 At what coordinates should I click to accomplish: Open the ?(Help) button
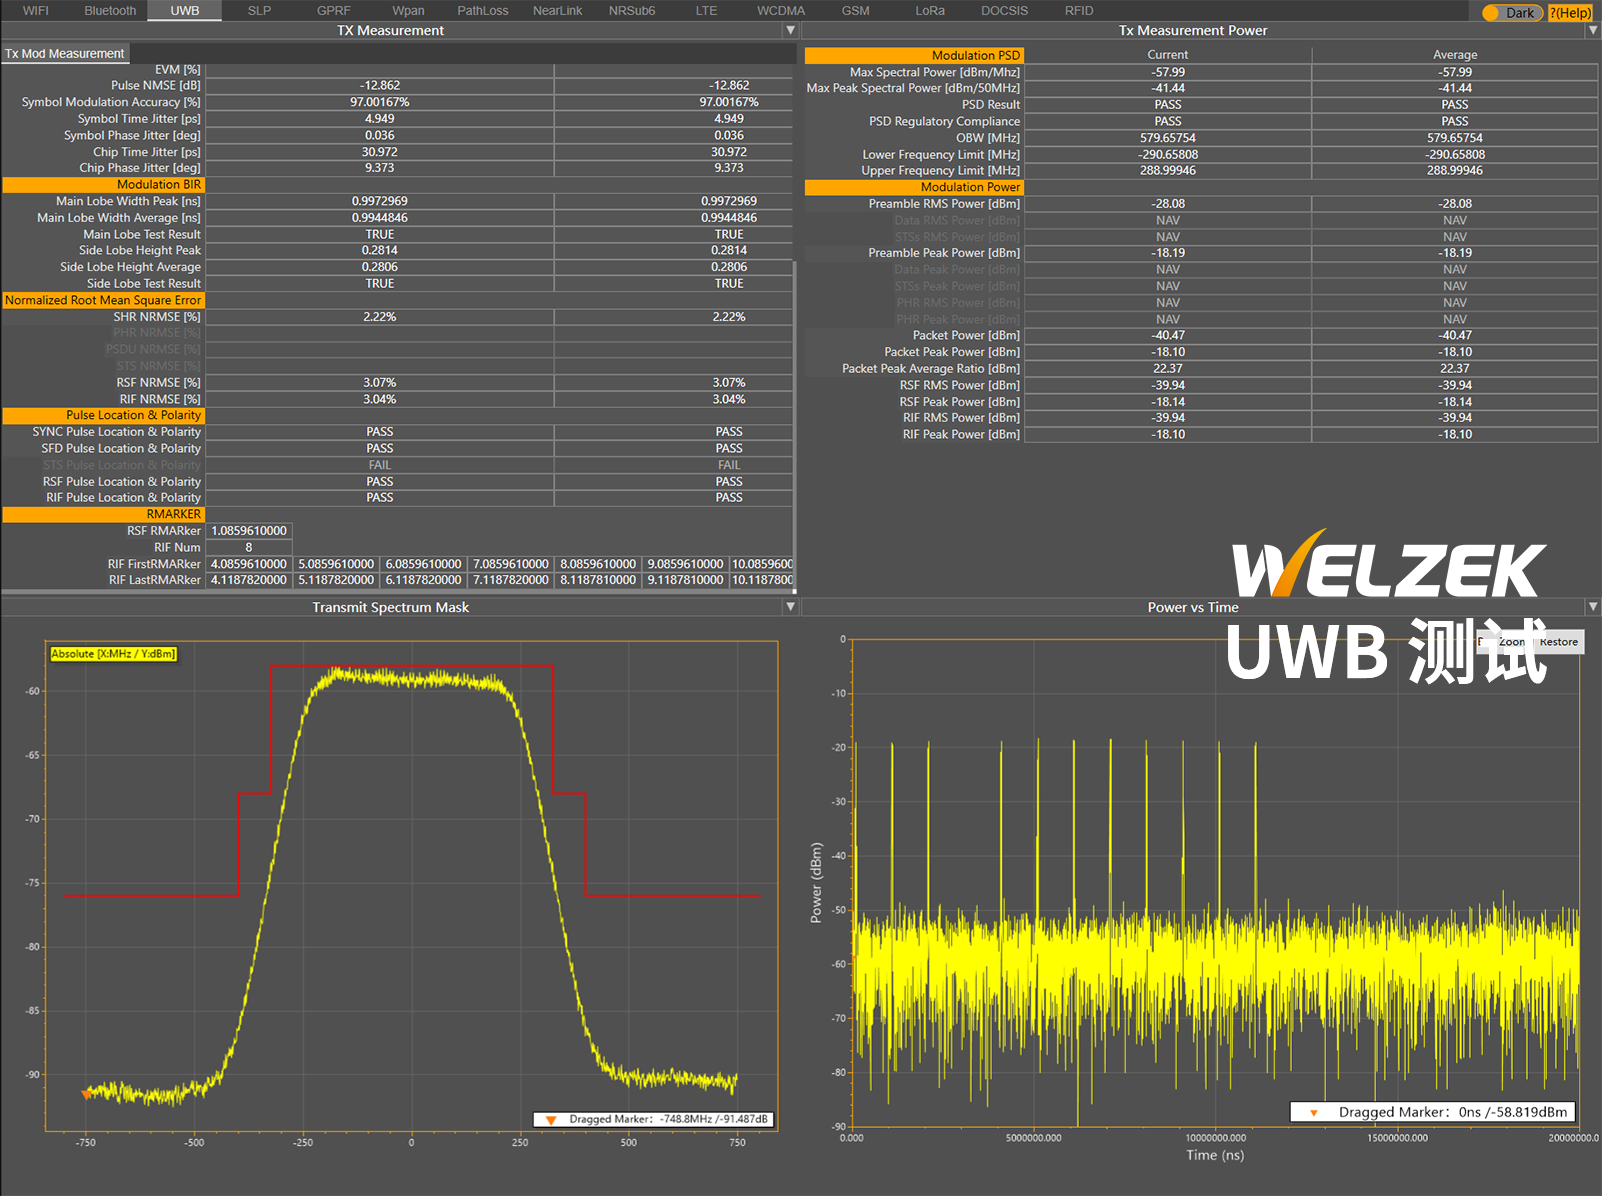[x=1570, y=13]
